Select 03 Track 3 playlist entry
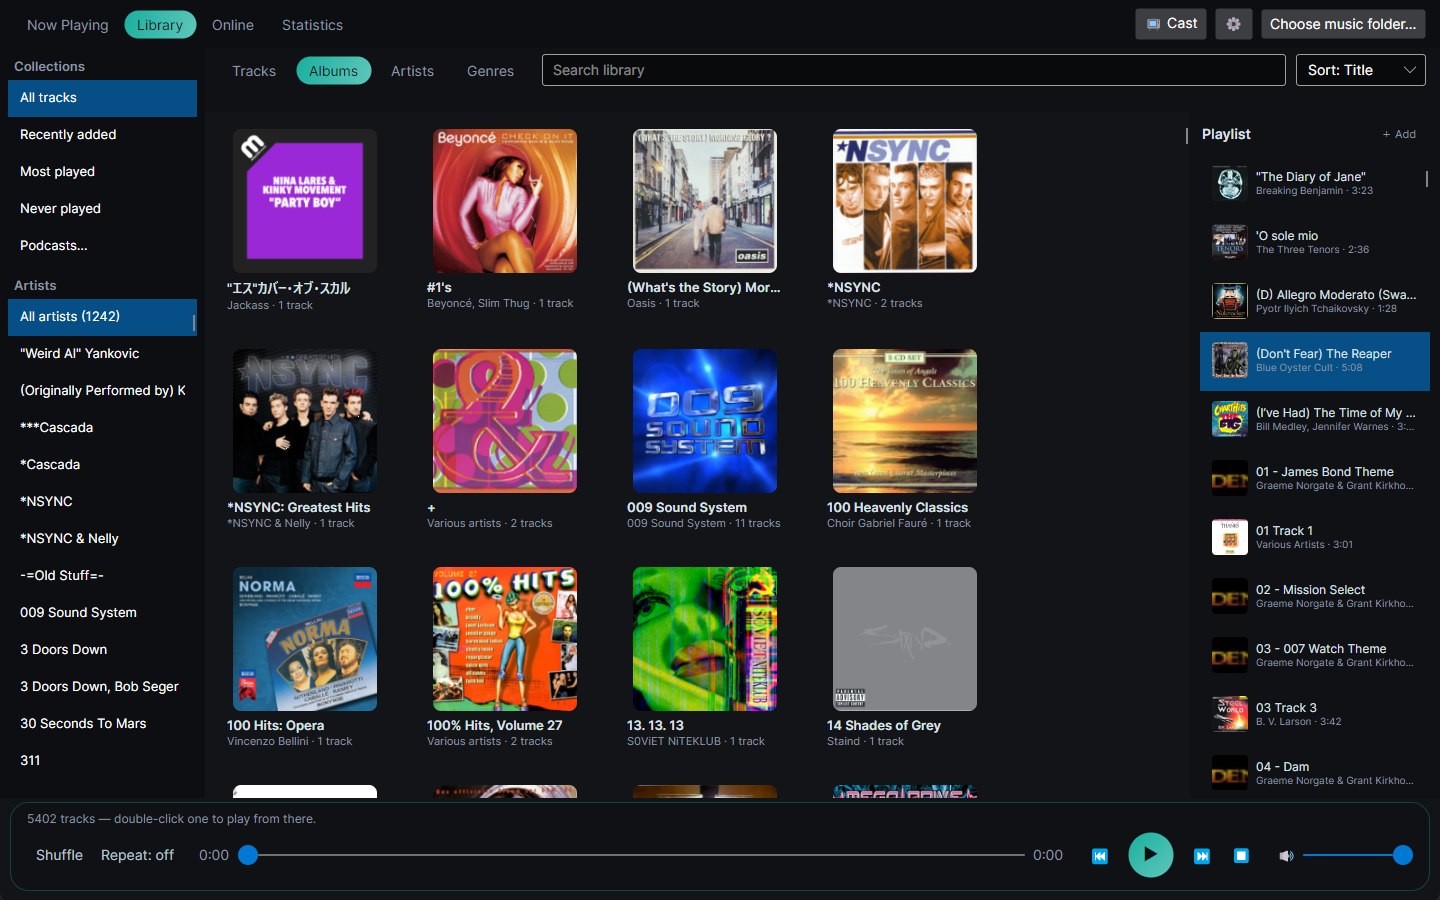 [x=1314, y=715]
